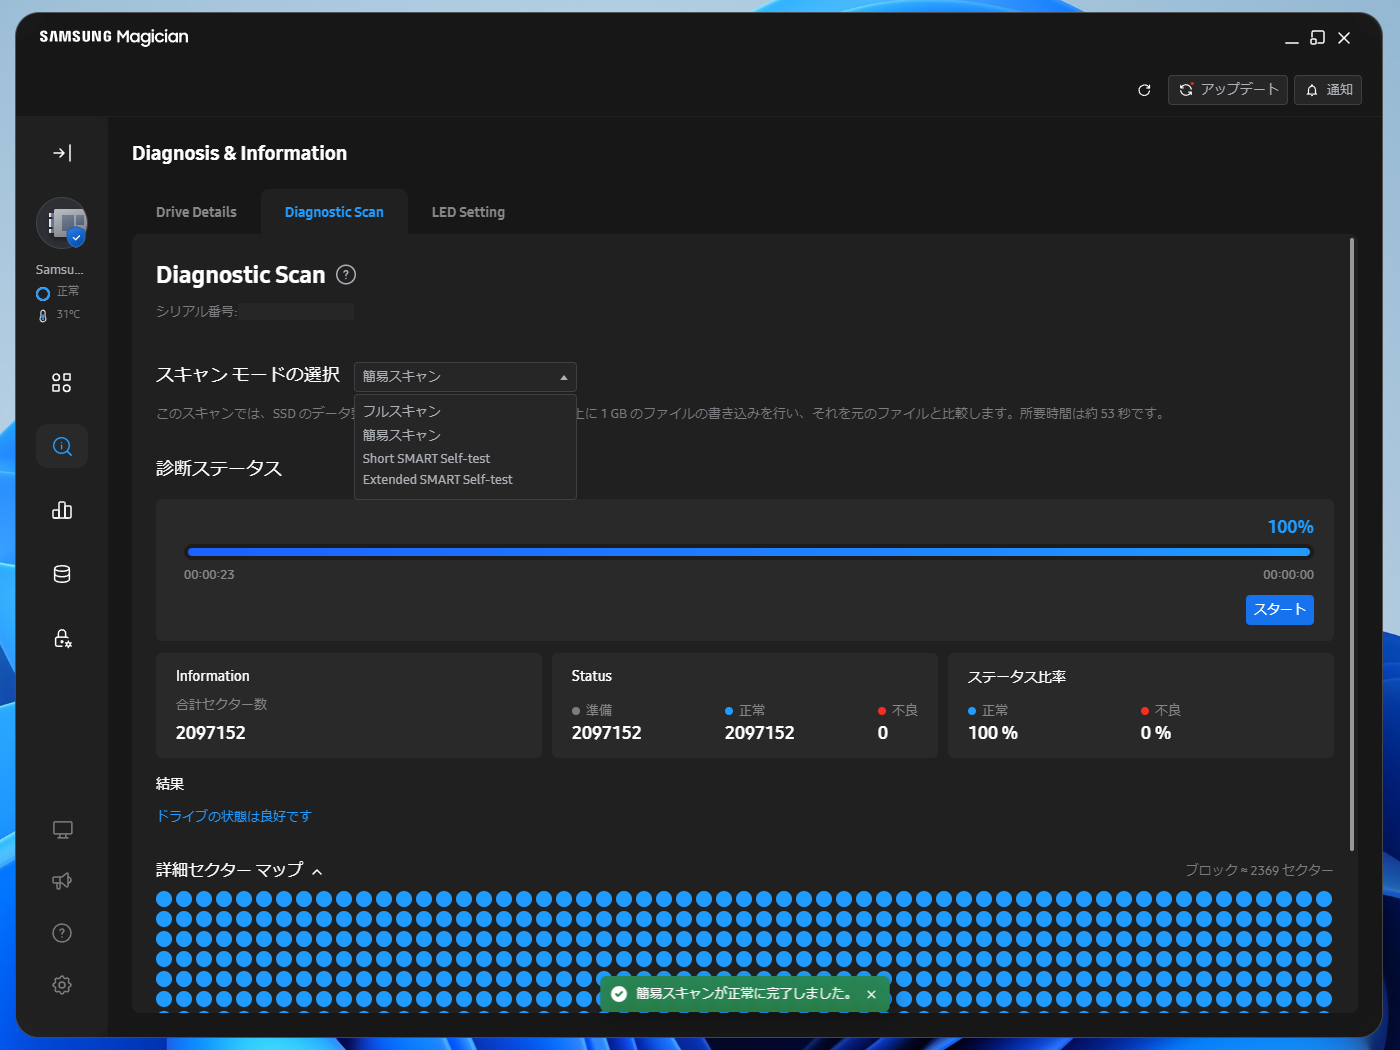Open the settings gear icon
Viewport: 1400px width, 1050px height.
(x=62, y=985)
